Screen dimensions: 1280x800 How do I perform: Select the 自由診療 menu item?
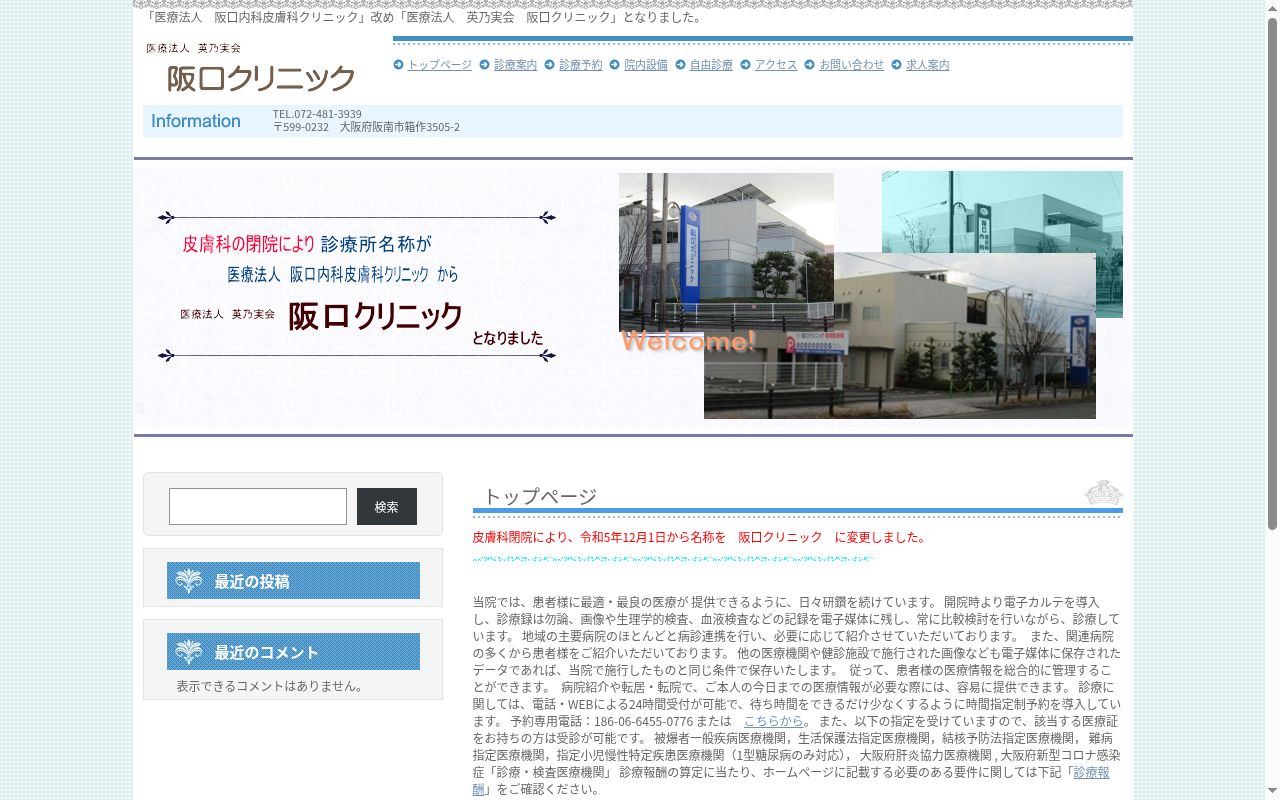pos(711,65)
